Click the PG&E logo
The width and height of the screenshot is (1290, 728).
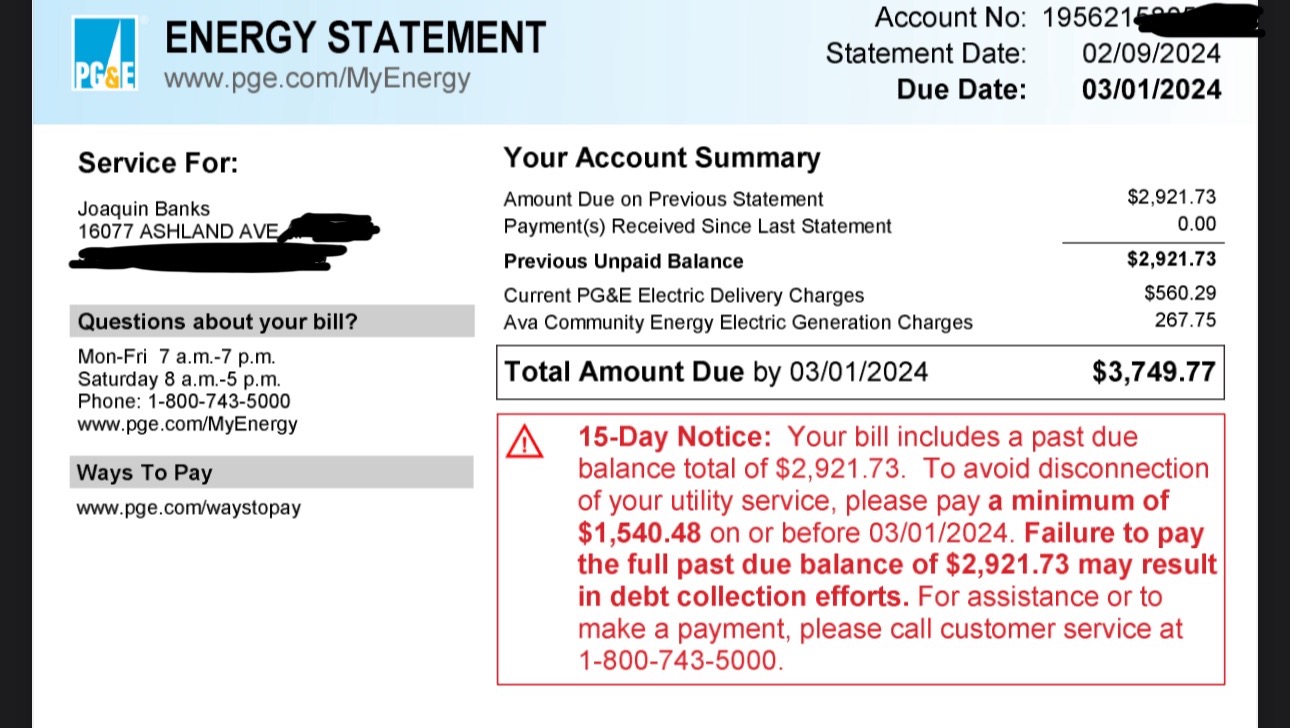pos(104,54)
